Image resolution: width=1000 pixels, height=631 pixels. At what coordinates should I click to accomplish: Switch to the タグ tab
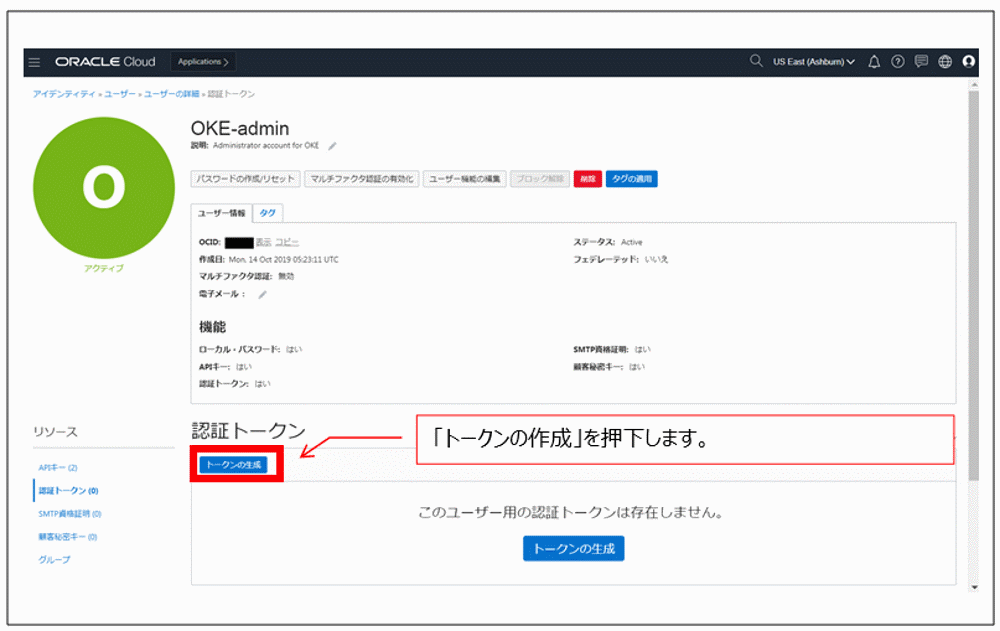pos(266,212)
